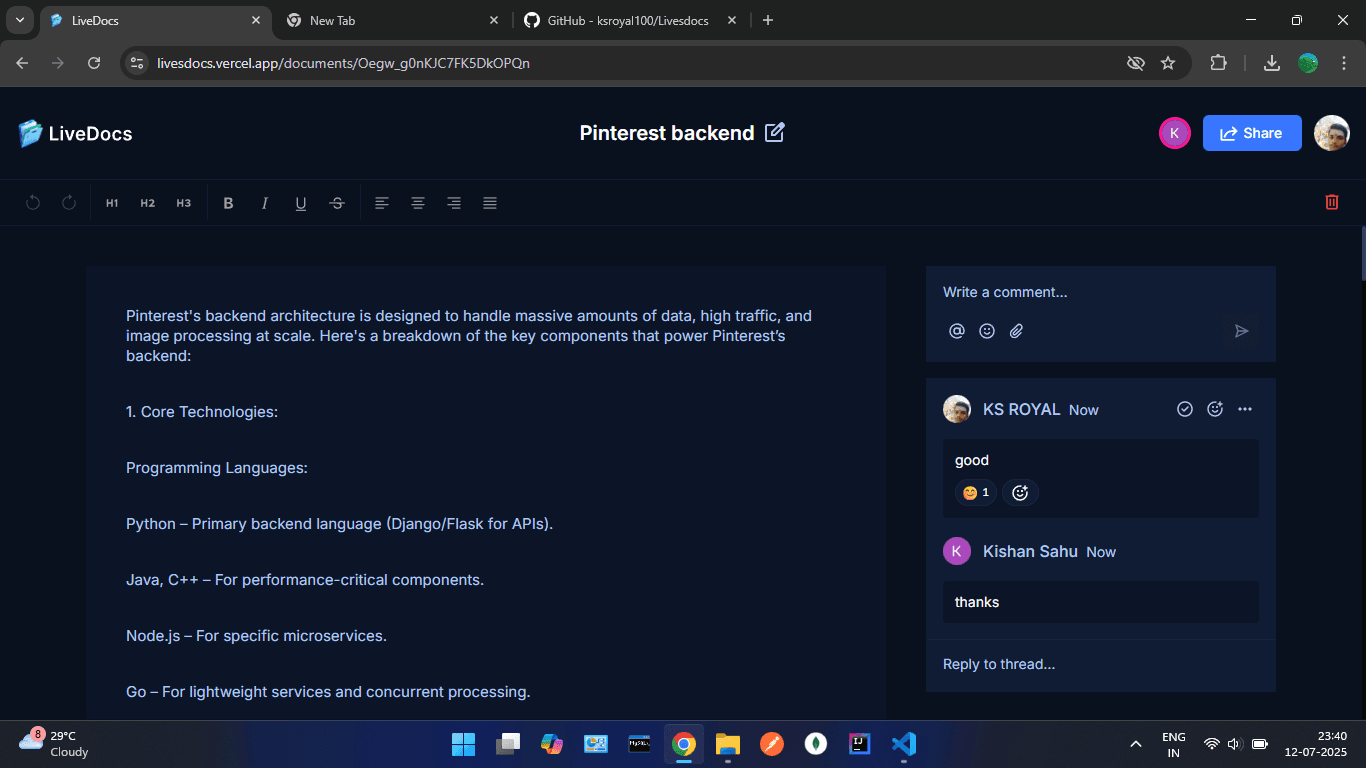Open VS Code from the taskbar

click(x=904, y=744)
